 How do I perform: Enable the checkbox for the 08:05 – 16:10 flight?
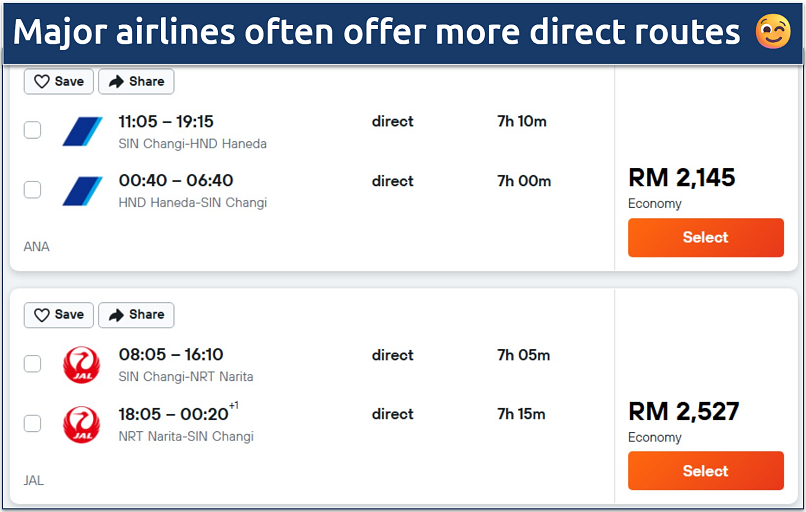click(33, 364)
